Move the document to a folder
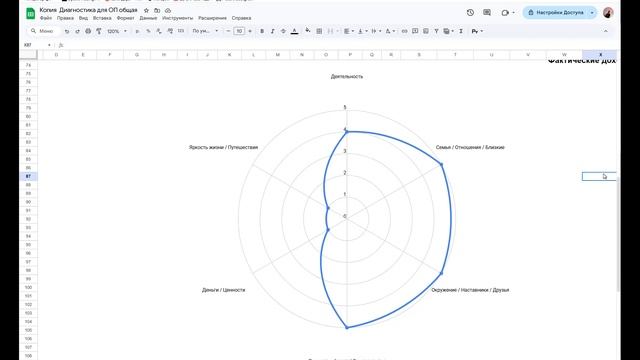Screen dimensions: 640x360 point(157,10)
